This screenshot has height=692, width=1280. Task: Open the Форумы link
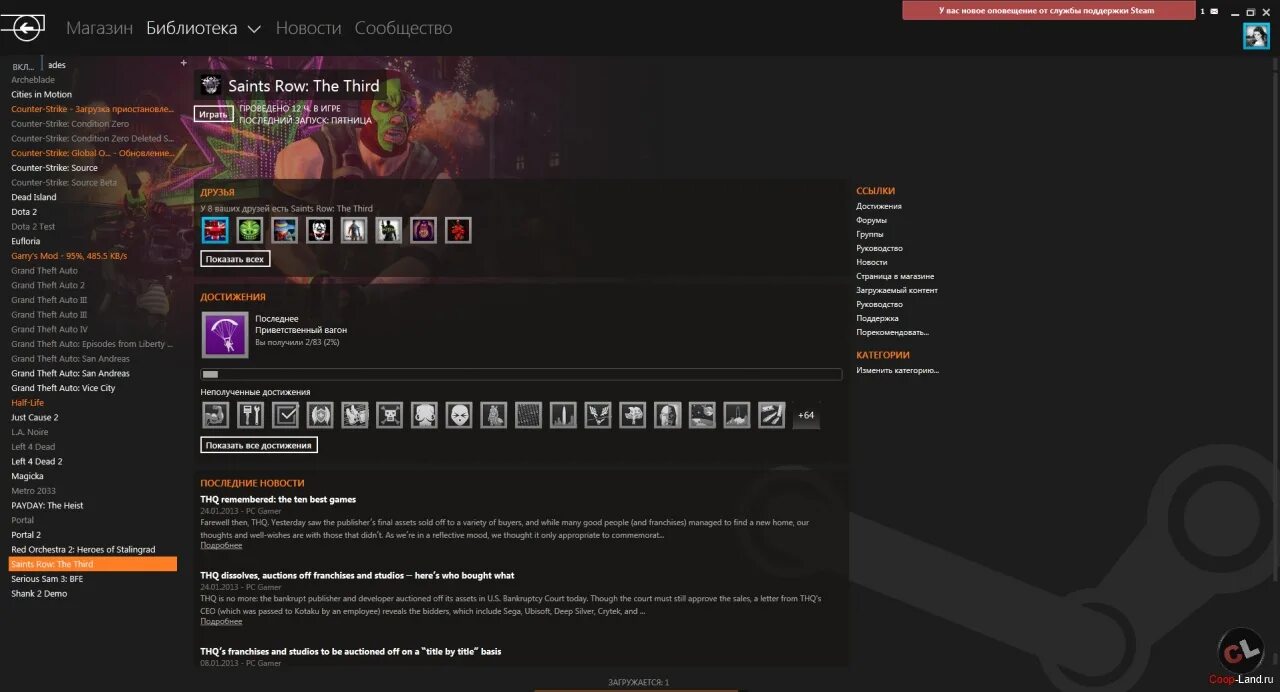(871, 220)
